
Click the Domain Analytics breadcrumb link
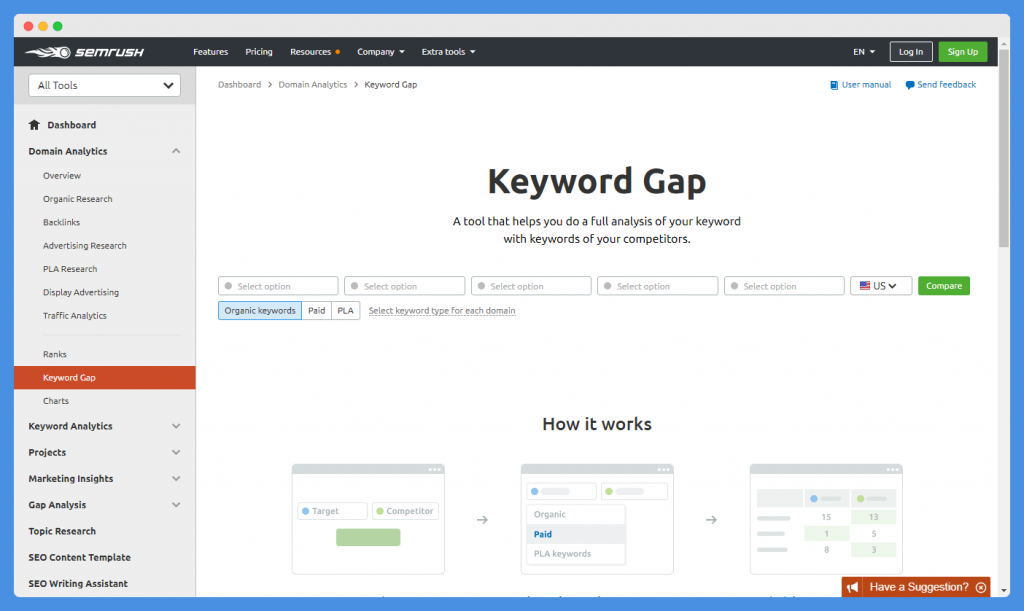[313, 85]
